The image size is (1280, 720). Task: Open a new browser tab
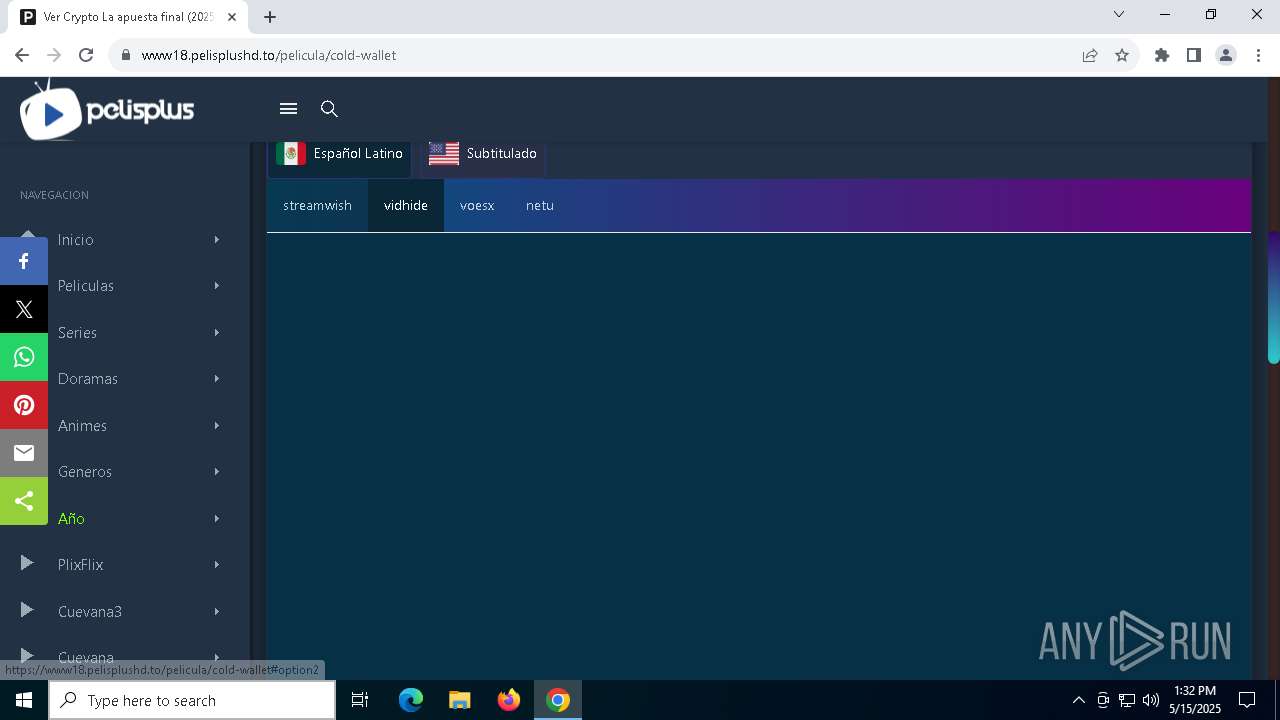coord(270,16)
